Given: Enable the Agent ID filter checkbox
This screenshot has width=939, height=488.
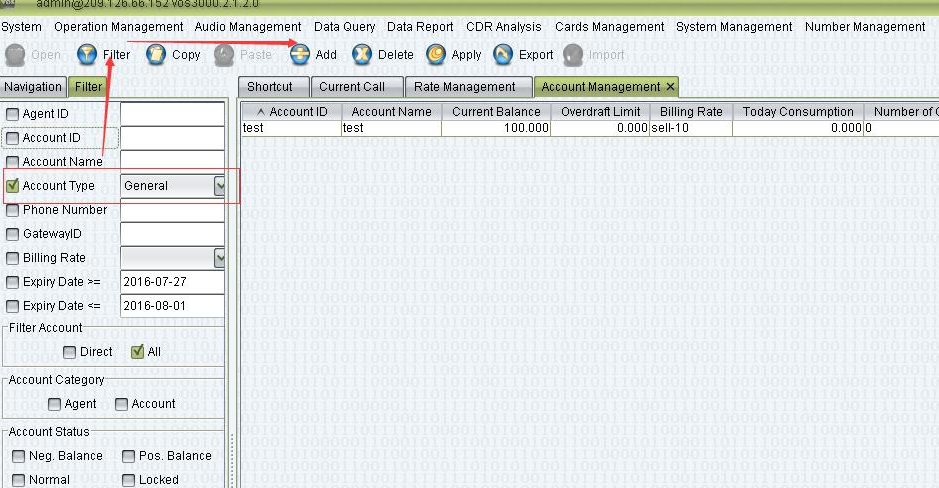Looking at the screenshot, I should 12,114.
